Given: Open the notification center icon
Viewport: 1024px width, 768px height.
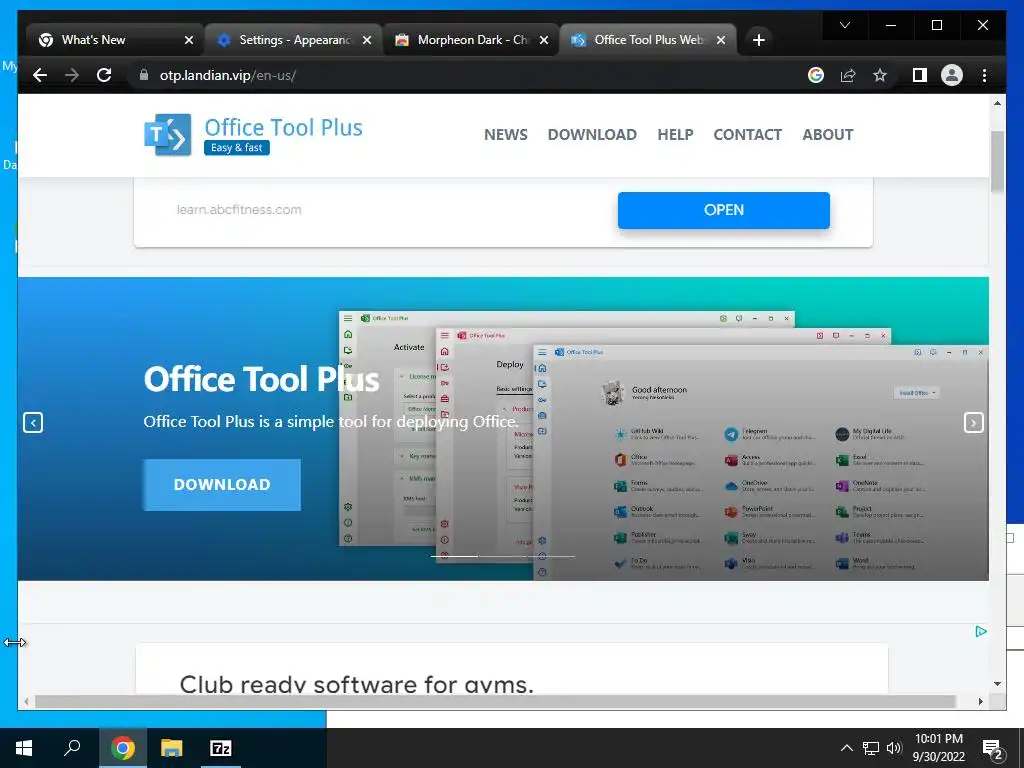Looking at the screenshot, I should pos(993,749).
